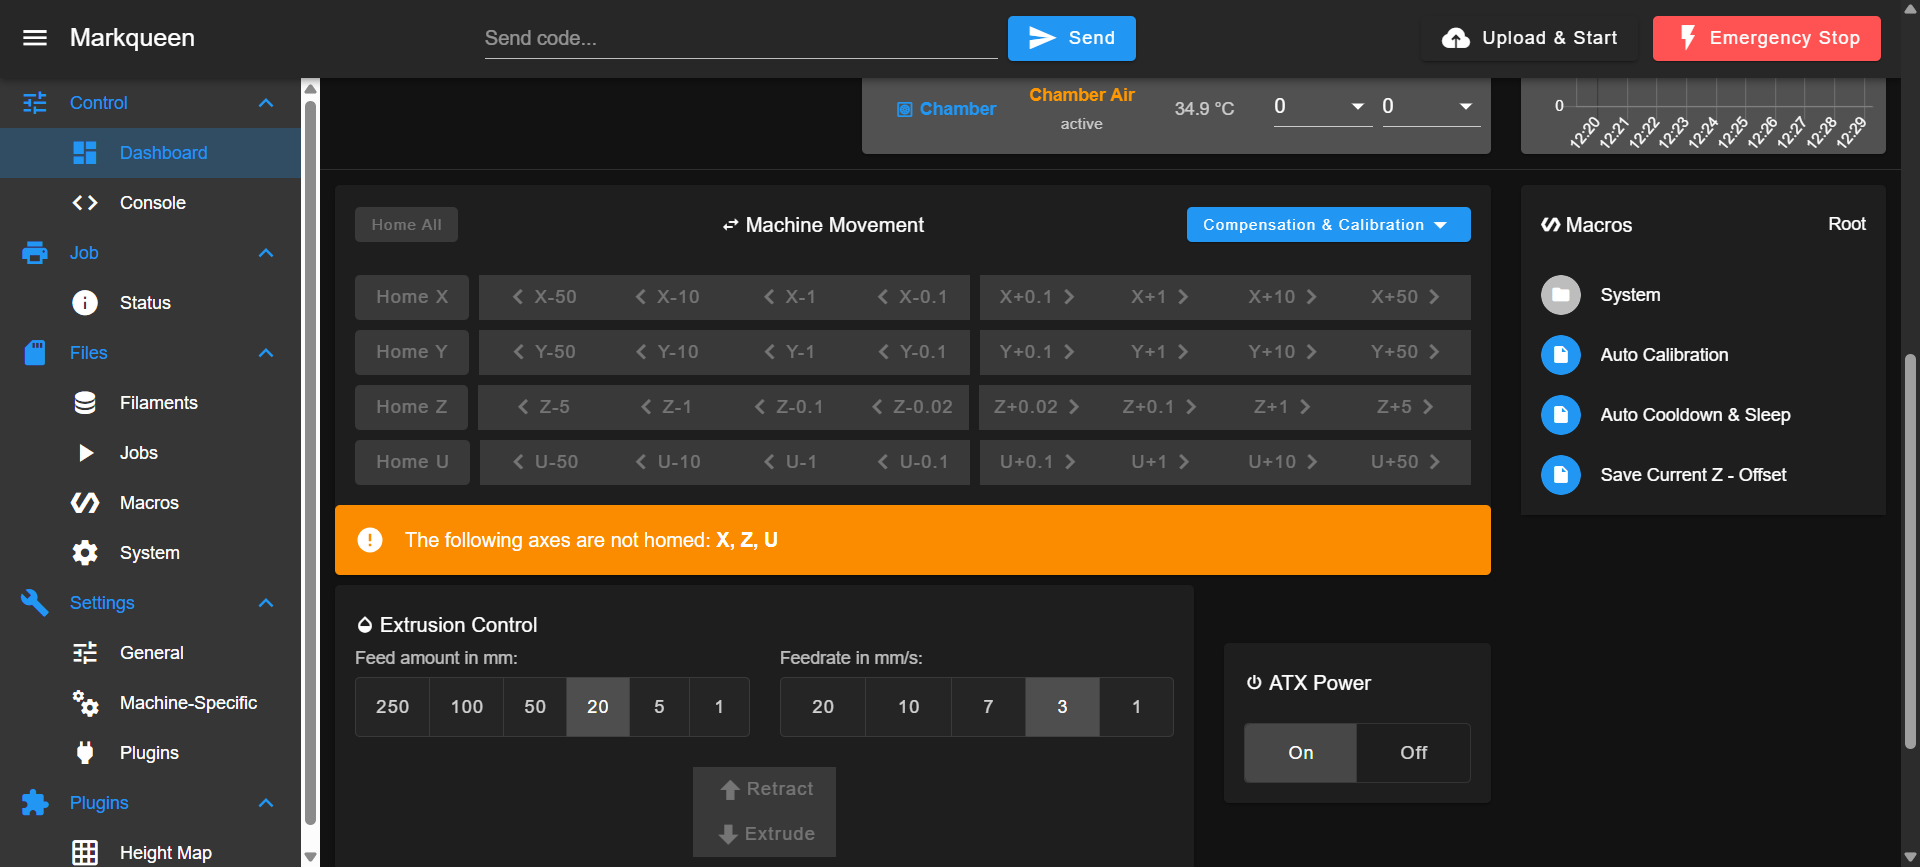Viewport: 1920px width, 867px height.
Task: Collapse the Control section chevron
Action: 266,103
